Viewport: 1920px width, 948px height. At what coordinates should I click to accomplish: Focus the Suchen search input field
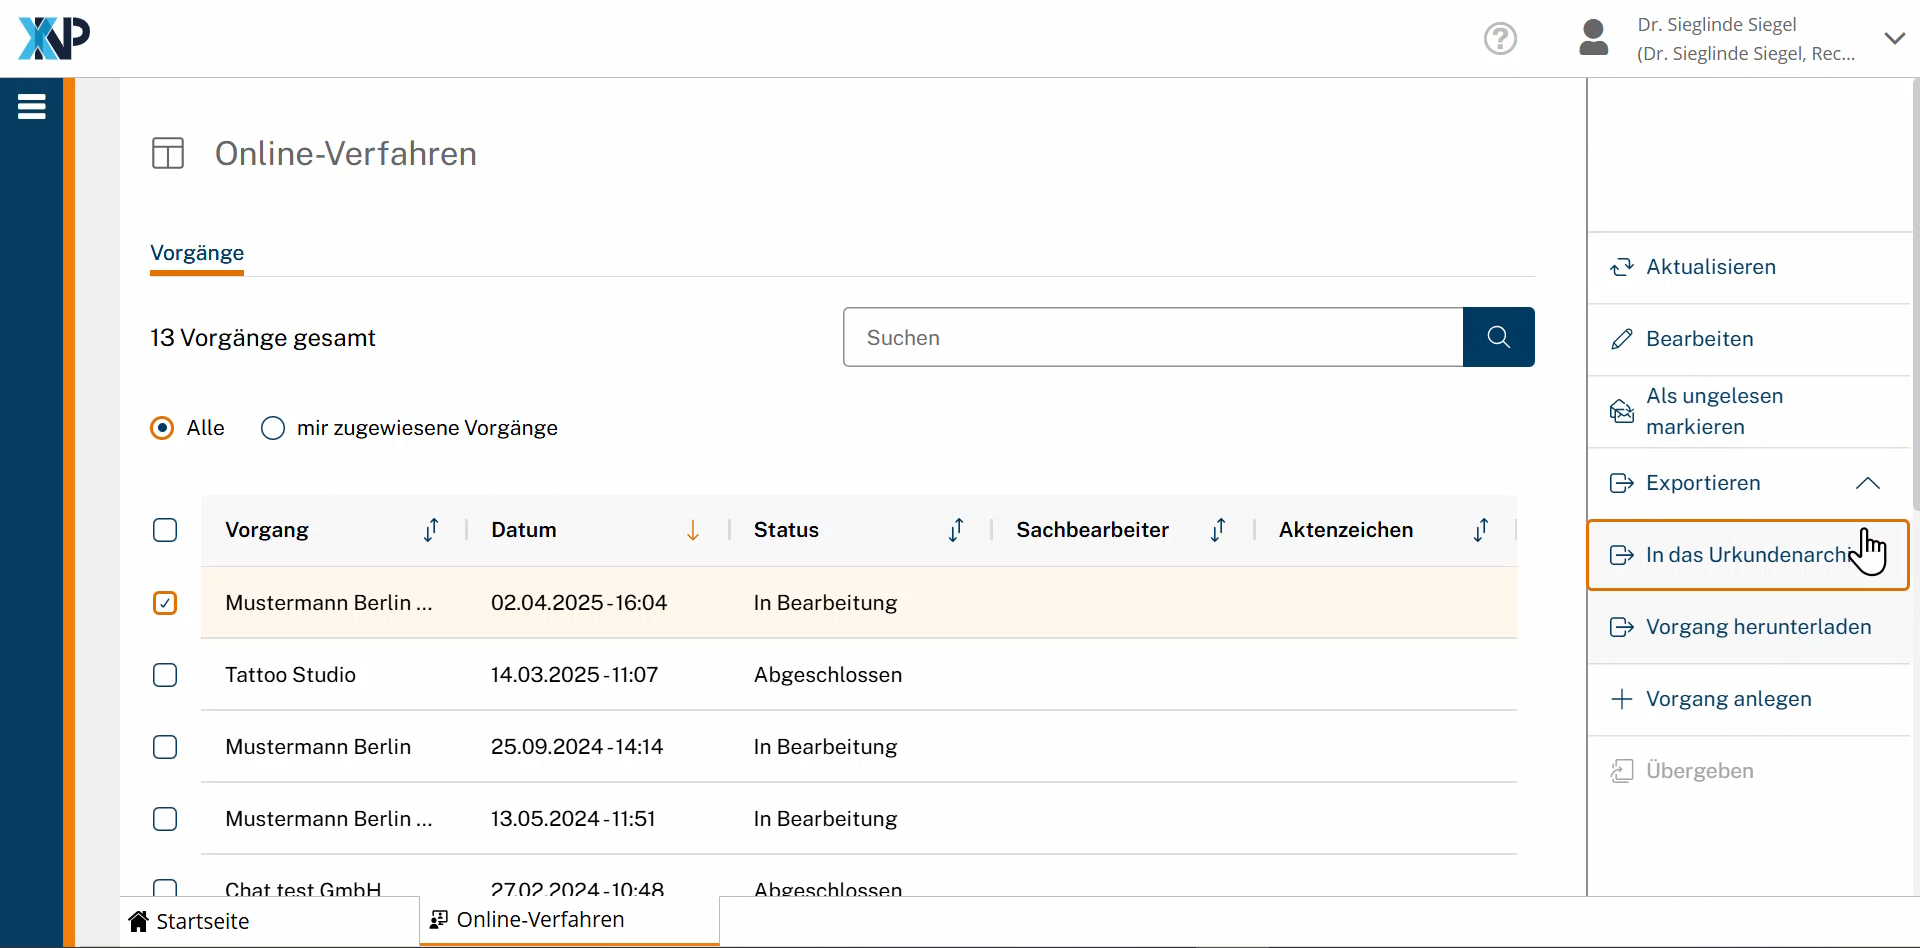[x=1153, y=337]
